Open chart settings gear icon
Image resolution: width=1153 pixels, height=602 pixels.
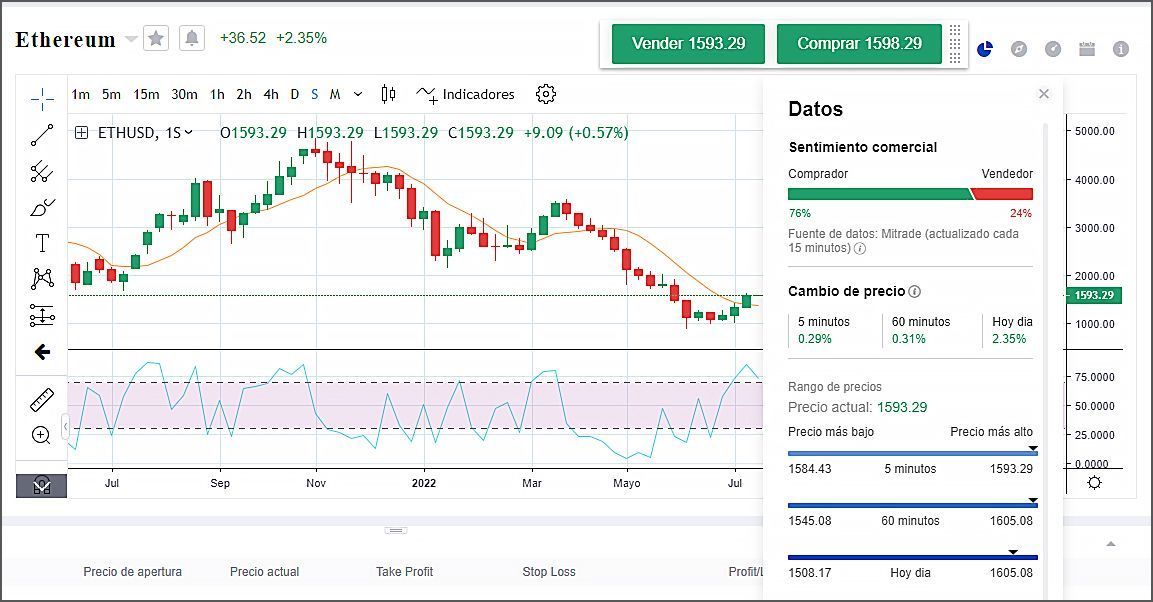[x=545, y=94]
